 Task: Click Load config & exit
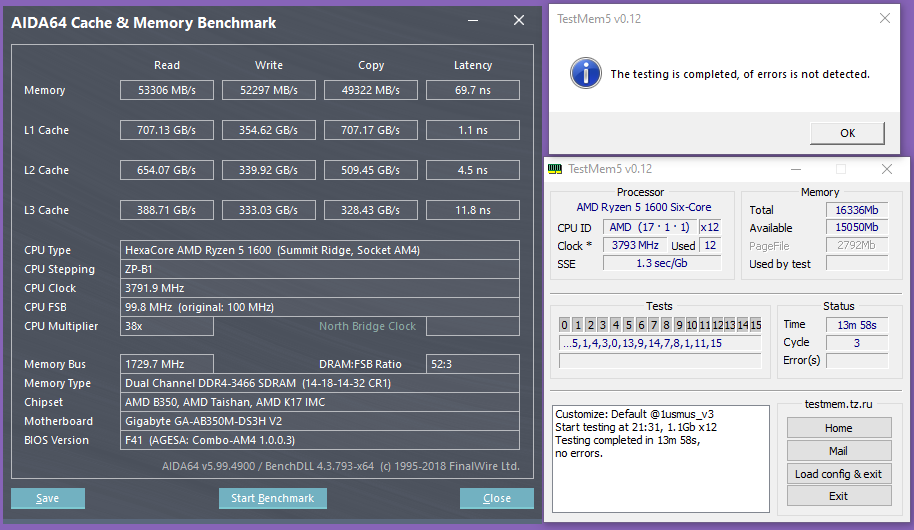(839, 473)
